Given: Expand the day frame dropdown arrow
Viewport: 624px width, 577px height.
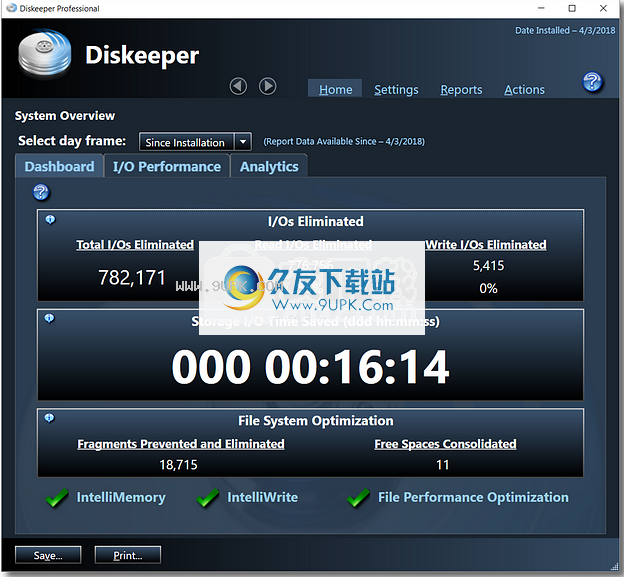Looking at the screenshot, I should click(x=243, y=142).
